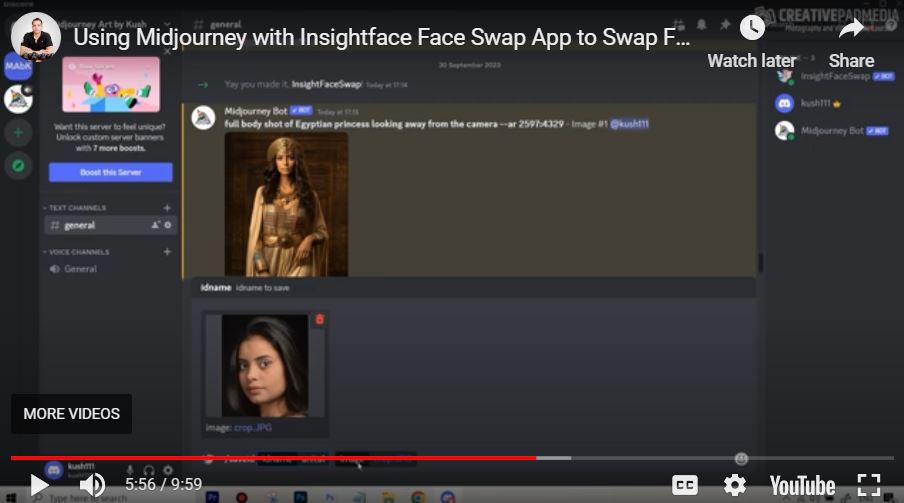Open the server name dropdown
The width and height of the screenshot is (904, 503).
pos(168,24)
